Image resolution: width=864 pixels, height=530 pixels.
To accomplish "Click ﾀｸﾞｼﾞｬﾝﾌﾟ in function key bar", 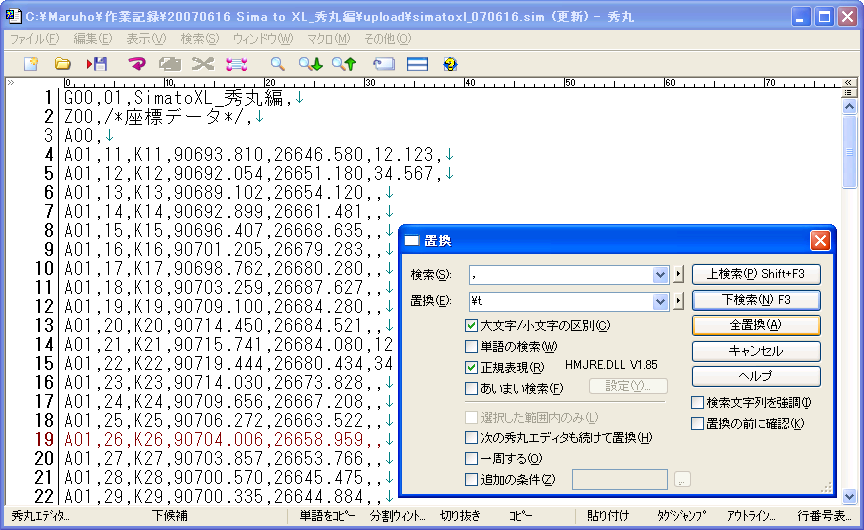I will (681, 516).
